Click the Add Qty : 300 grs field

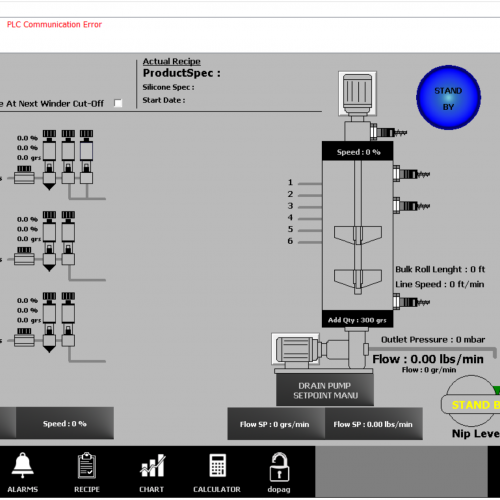(357, 319)
